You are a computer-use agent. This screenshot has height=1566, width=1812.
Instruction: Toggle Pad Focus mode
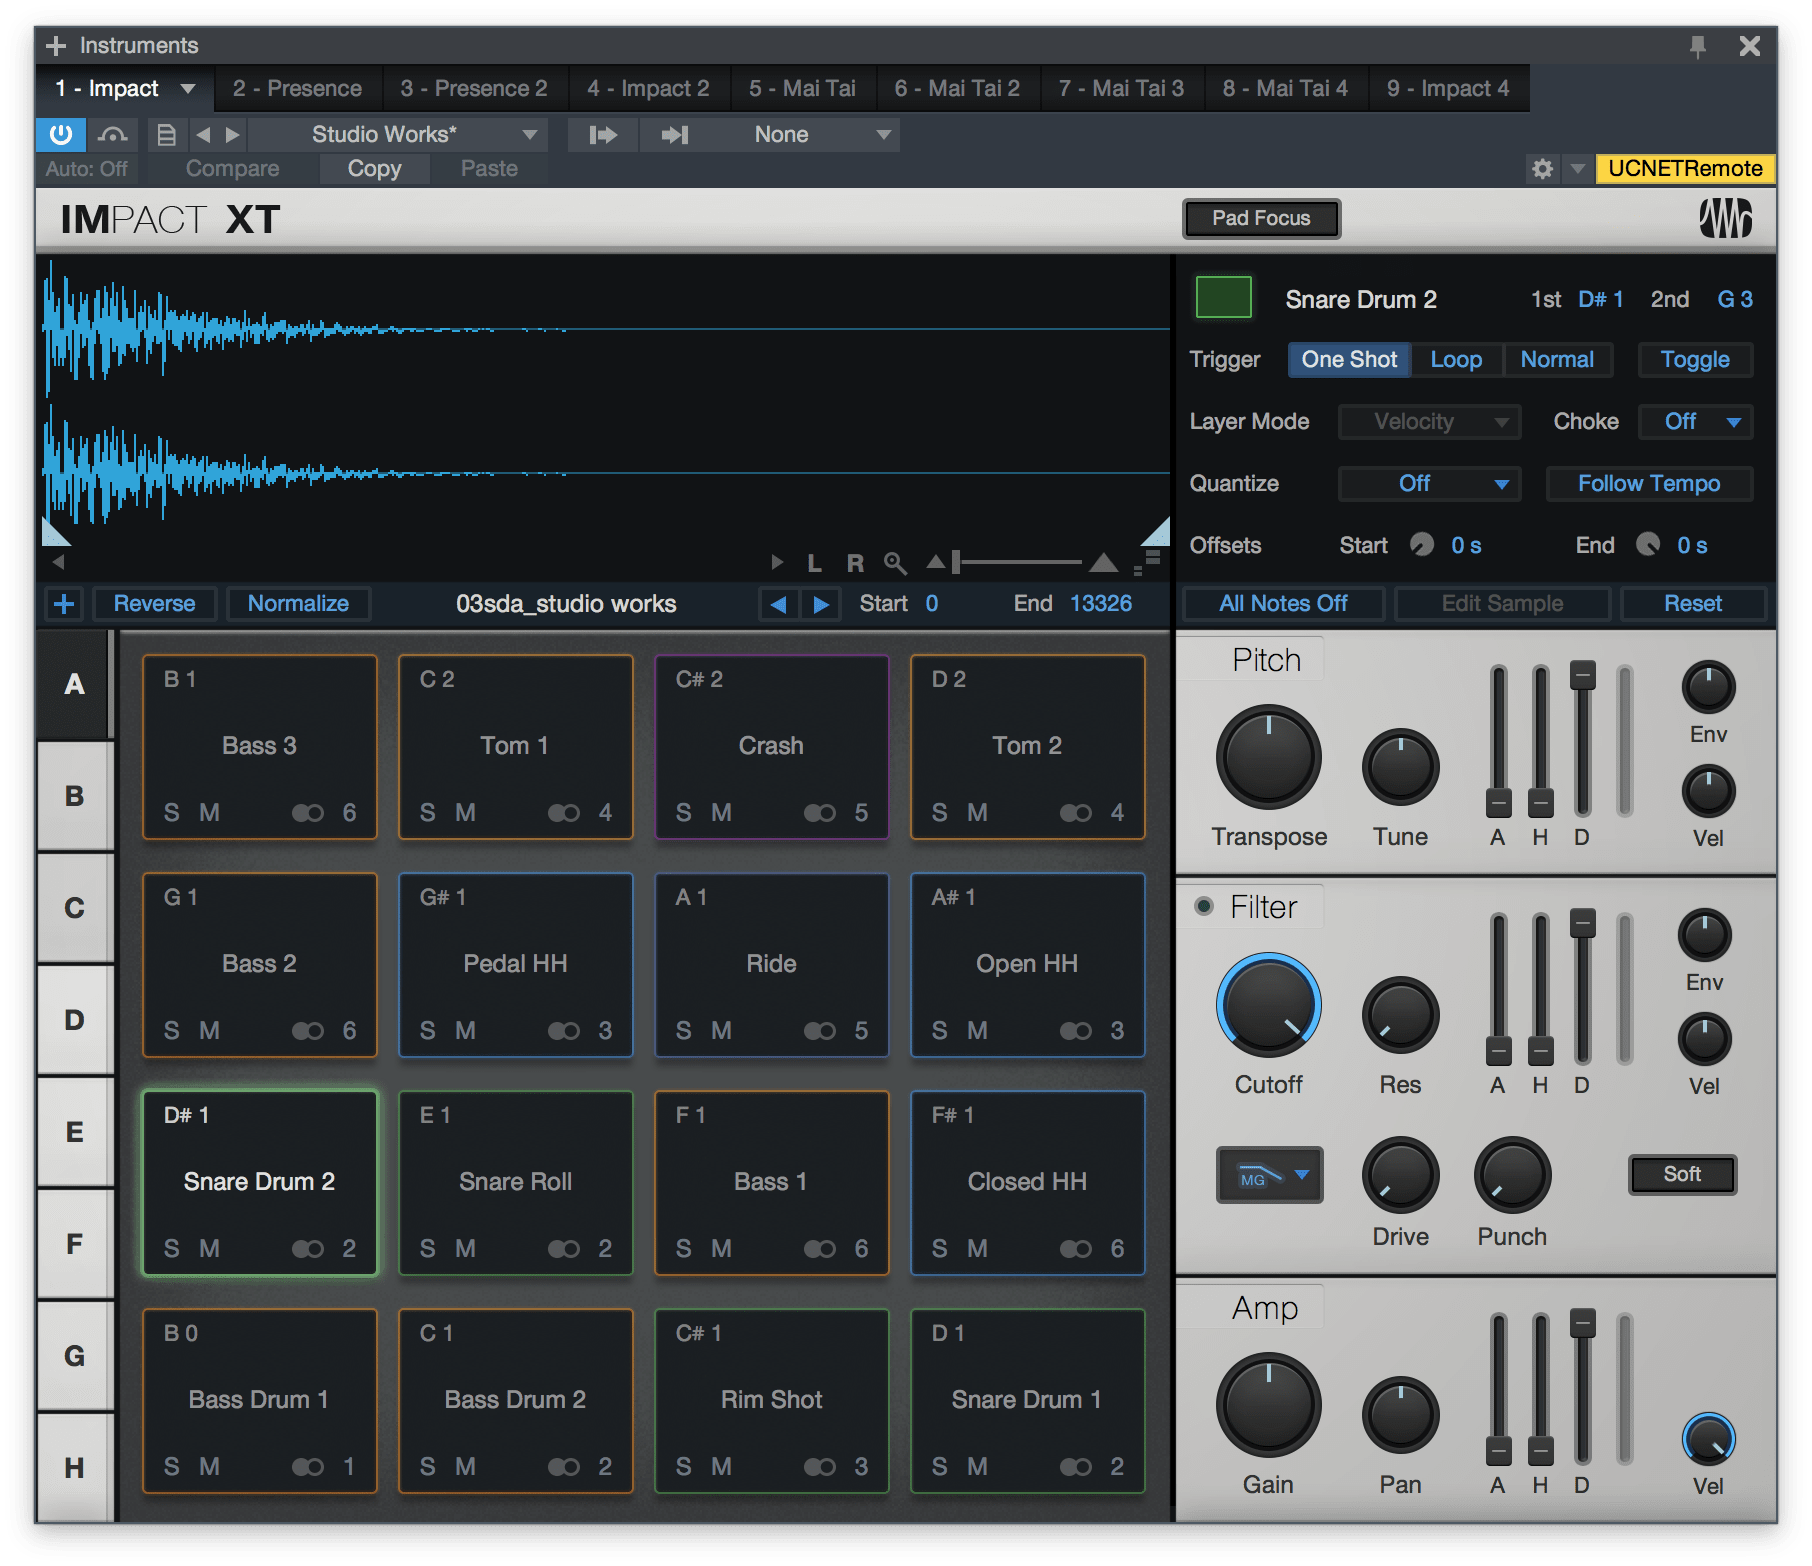tap(1261, 218)
